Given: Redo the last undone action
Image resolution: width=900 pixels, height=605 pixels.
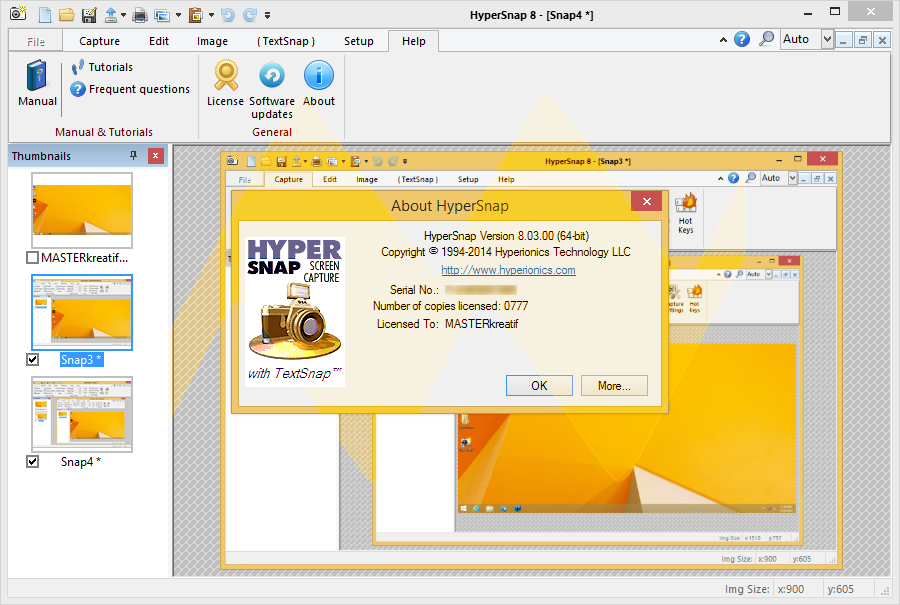Looking at the screenshot, I should point(250,15).
